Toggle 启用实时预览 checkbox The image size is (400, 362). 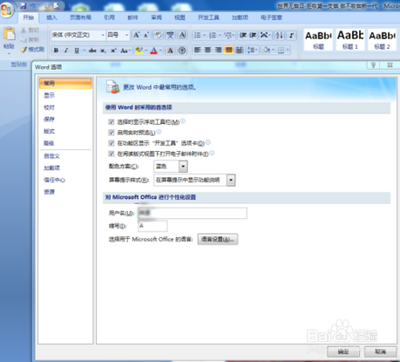(x=111, y=133)
